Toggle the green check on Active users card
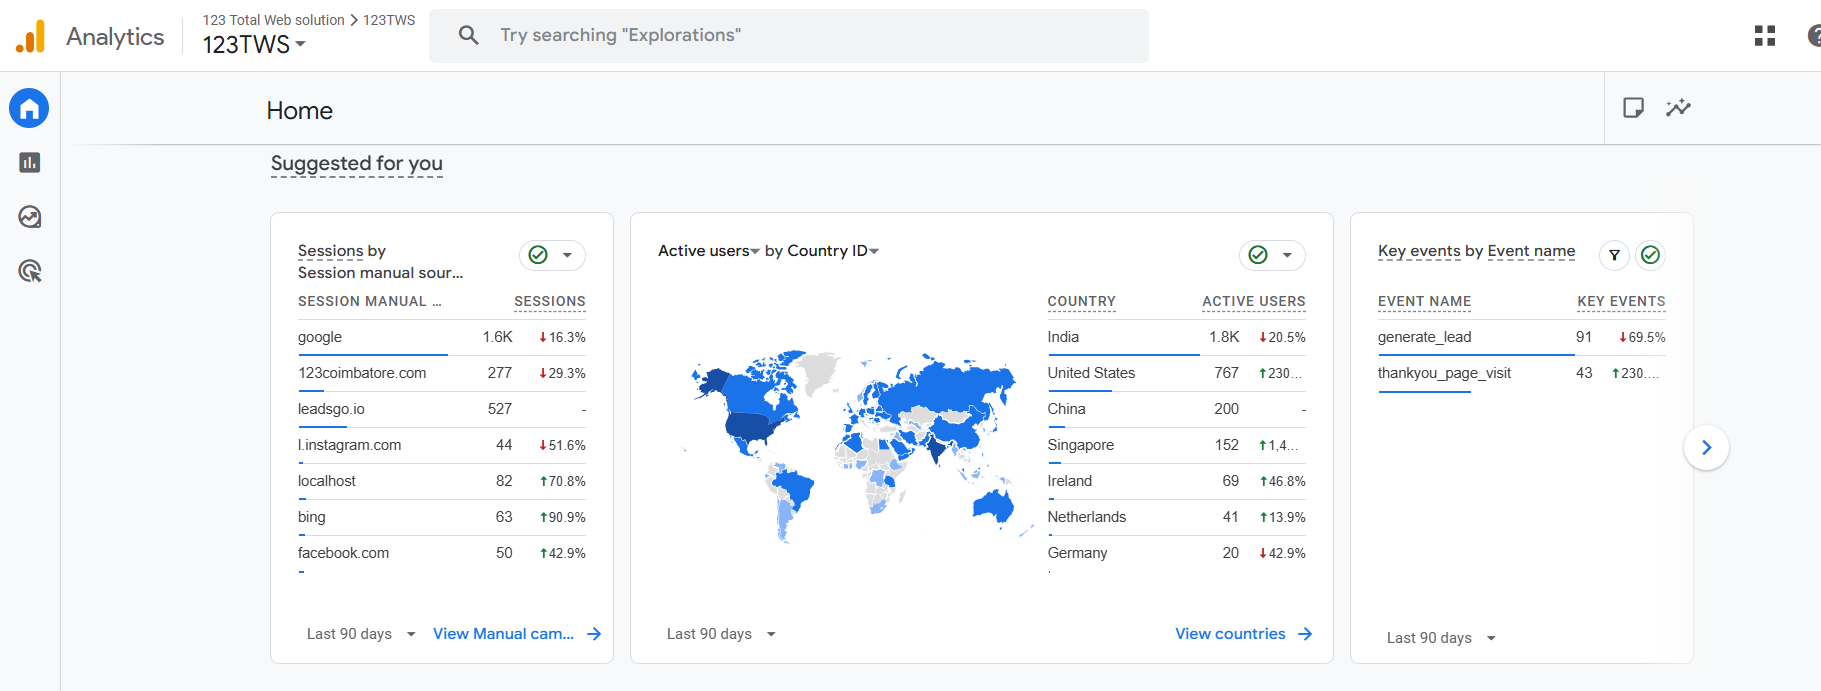1821x691 pixels. click(x=1259, y=255)
